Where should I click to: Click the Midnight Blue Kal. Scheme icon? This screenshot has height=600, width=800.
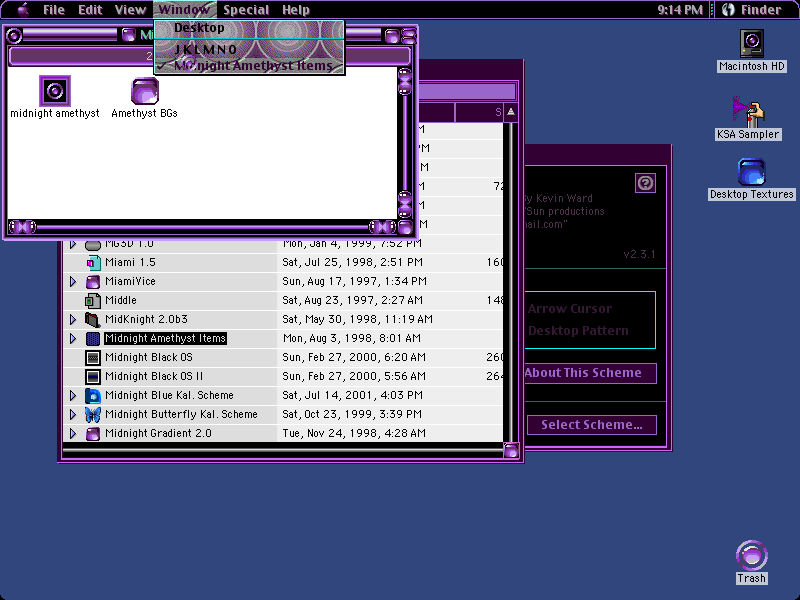click(93, 395)
